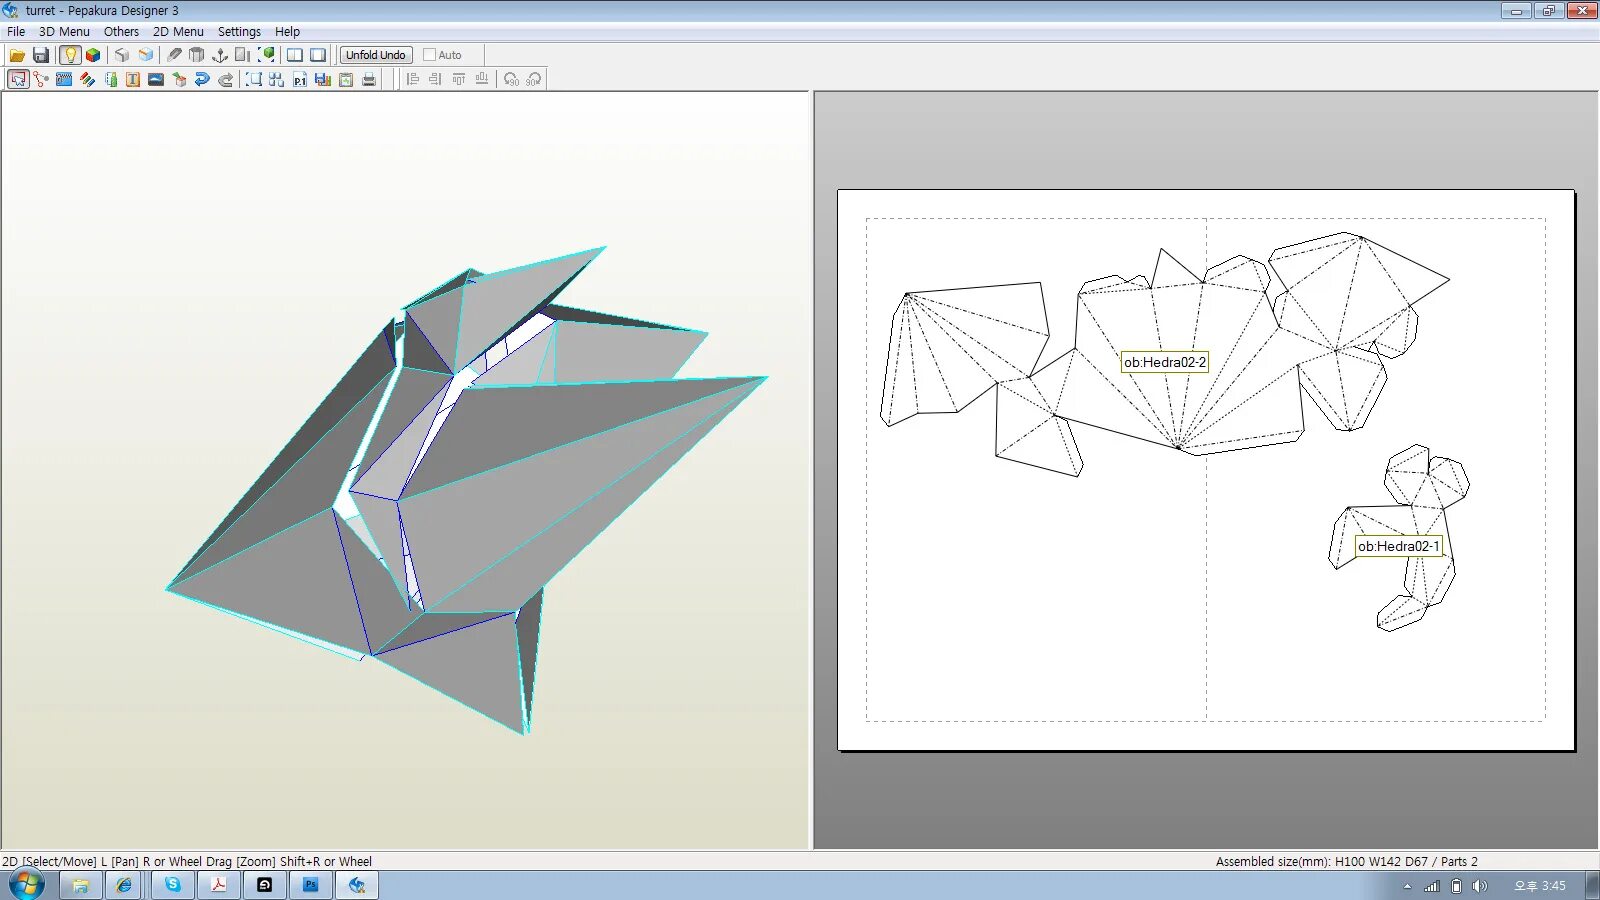Show hidden system tray icons
This screenshot has width=1600, height=900.
click(1407, 886)
